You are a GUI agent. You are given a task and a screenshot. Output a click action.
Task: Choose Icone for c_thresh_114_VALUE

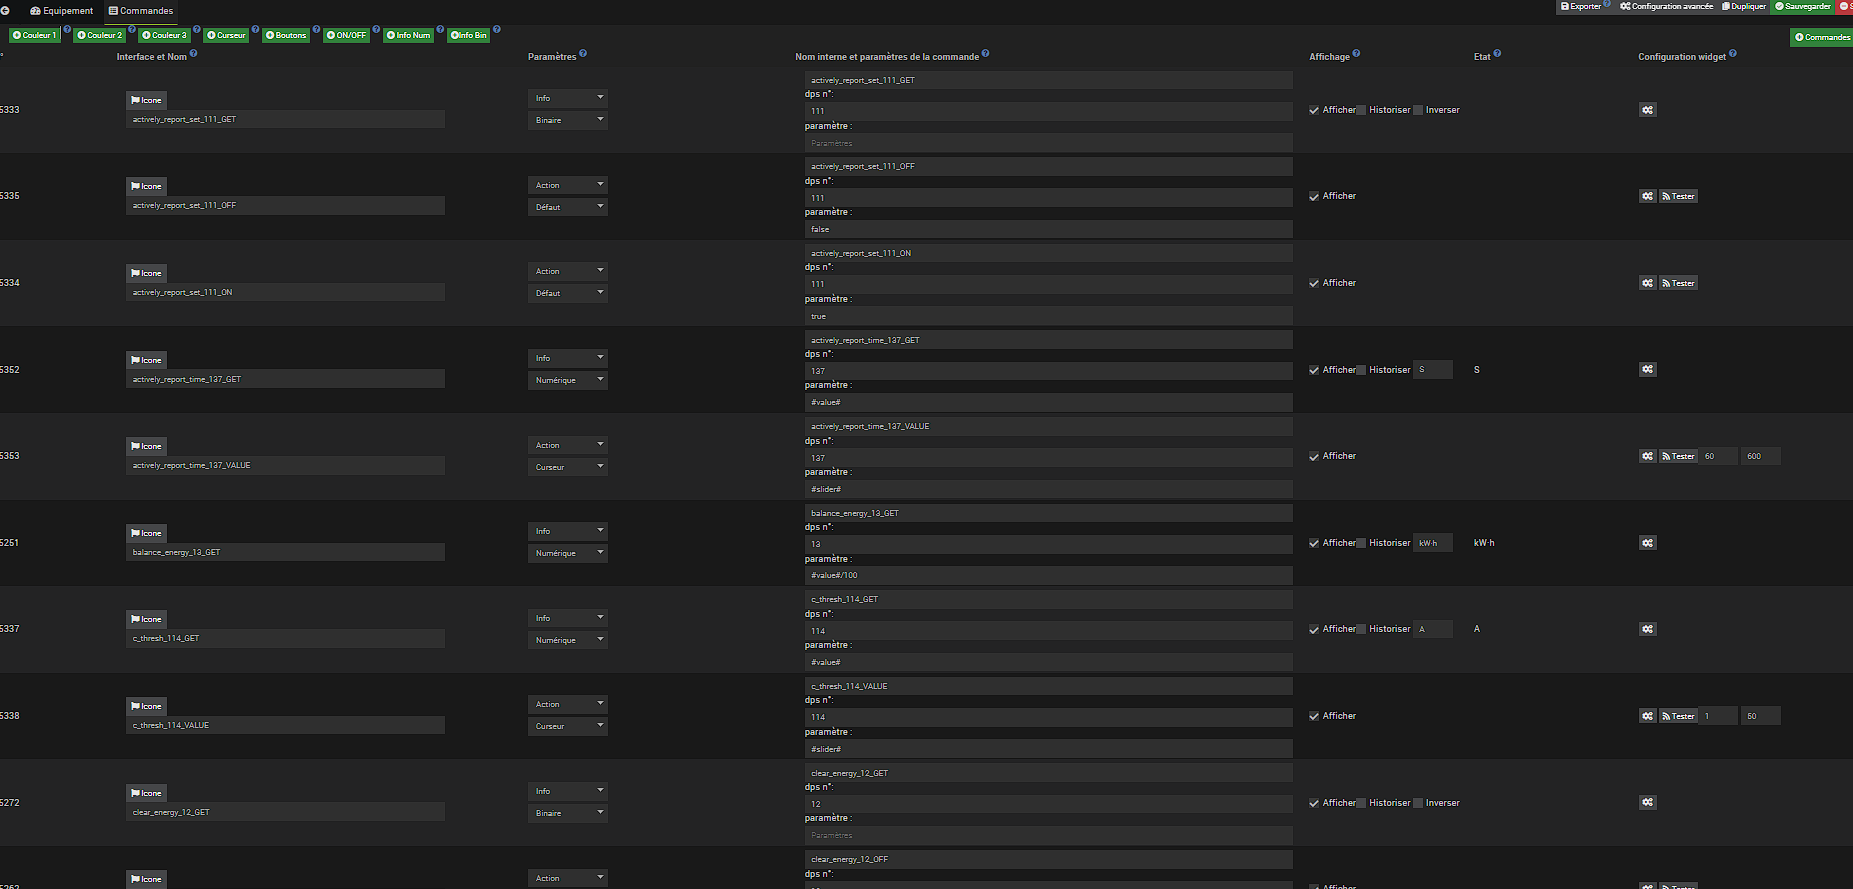click(x=146, y=706)
